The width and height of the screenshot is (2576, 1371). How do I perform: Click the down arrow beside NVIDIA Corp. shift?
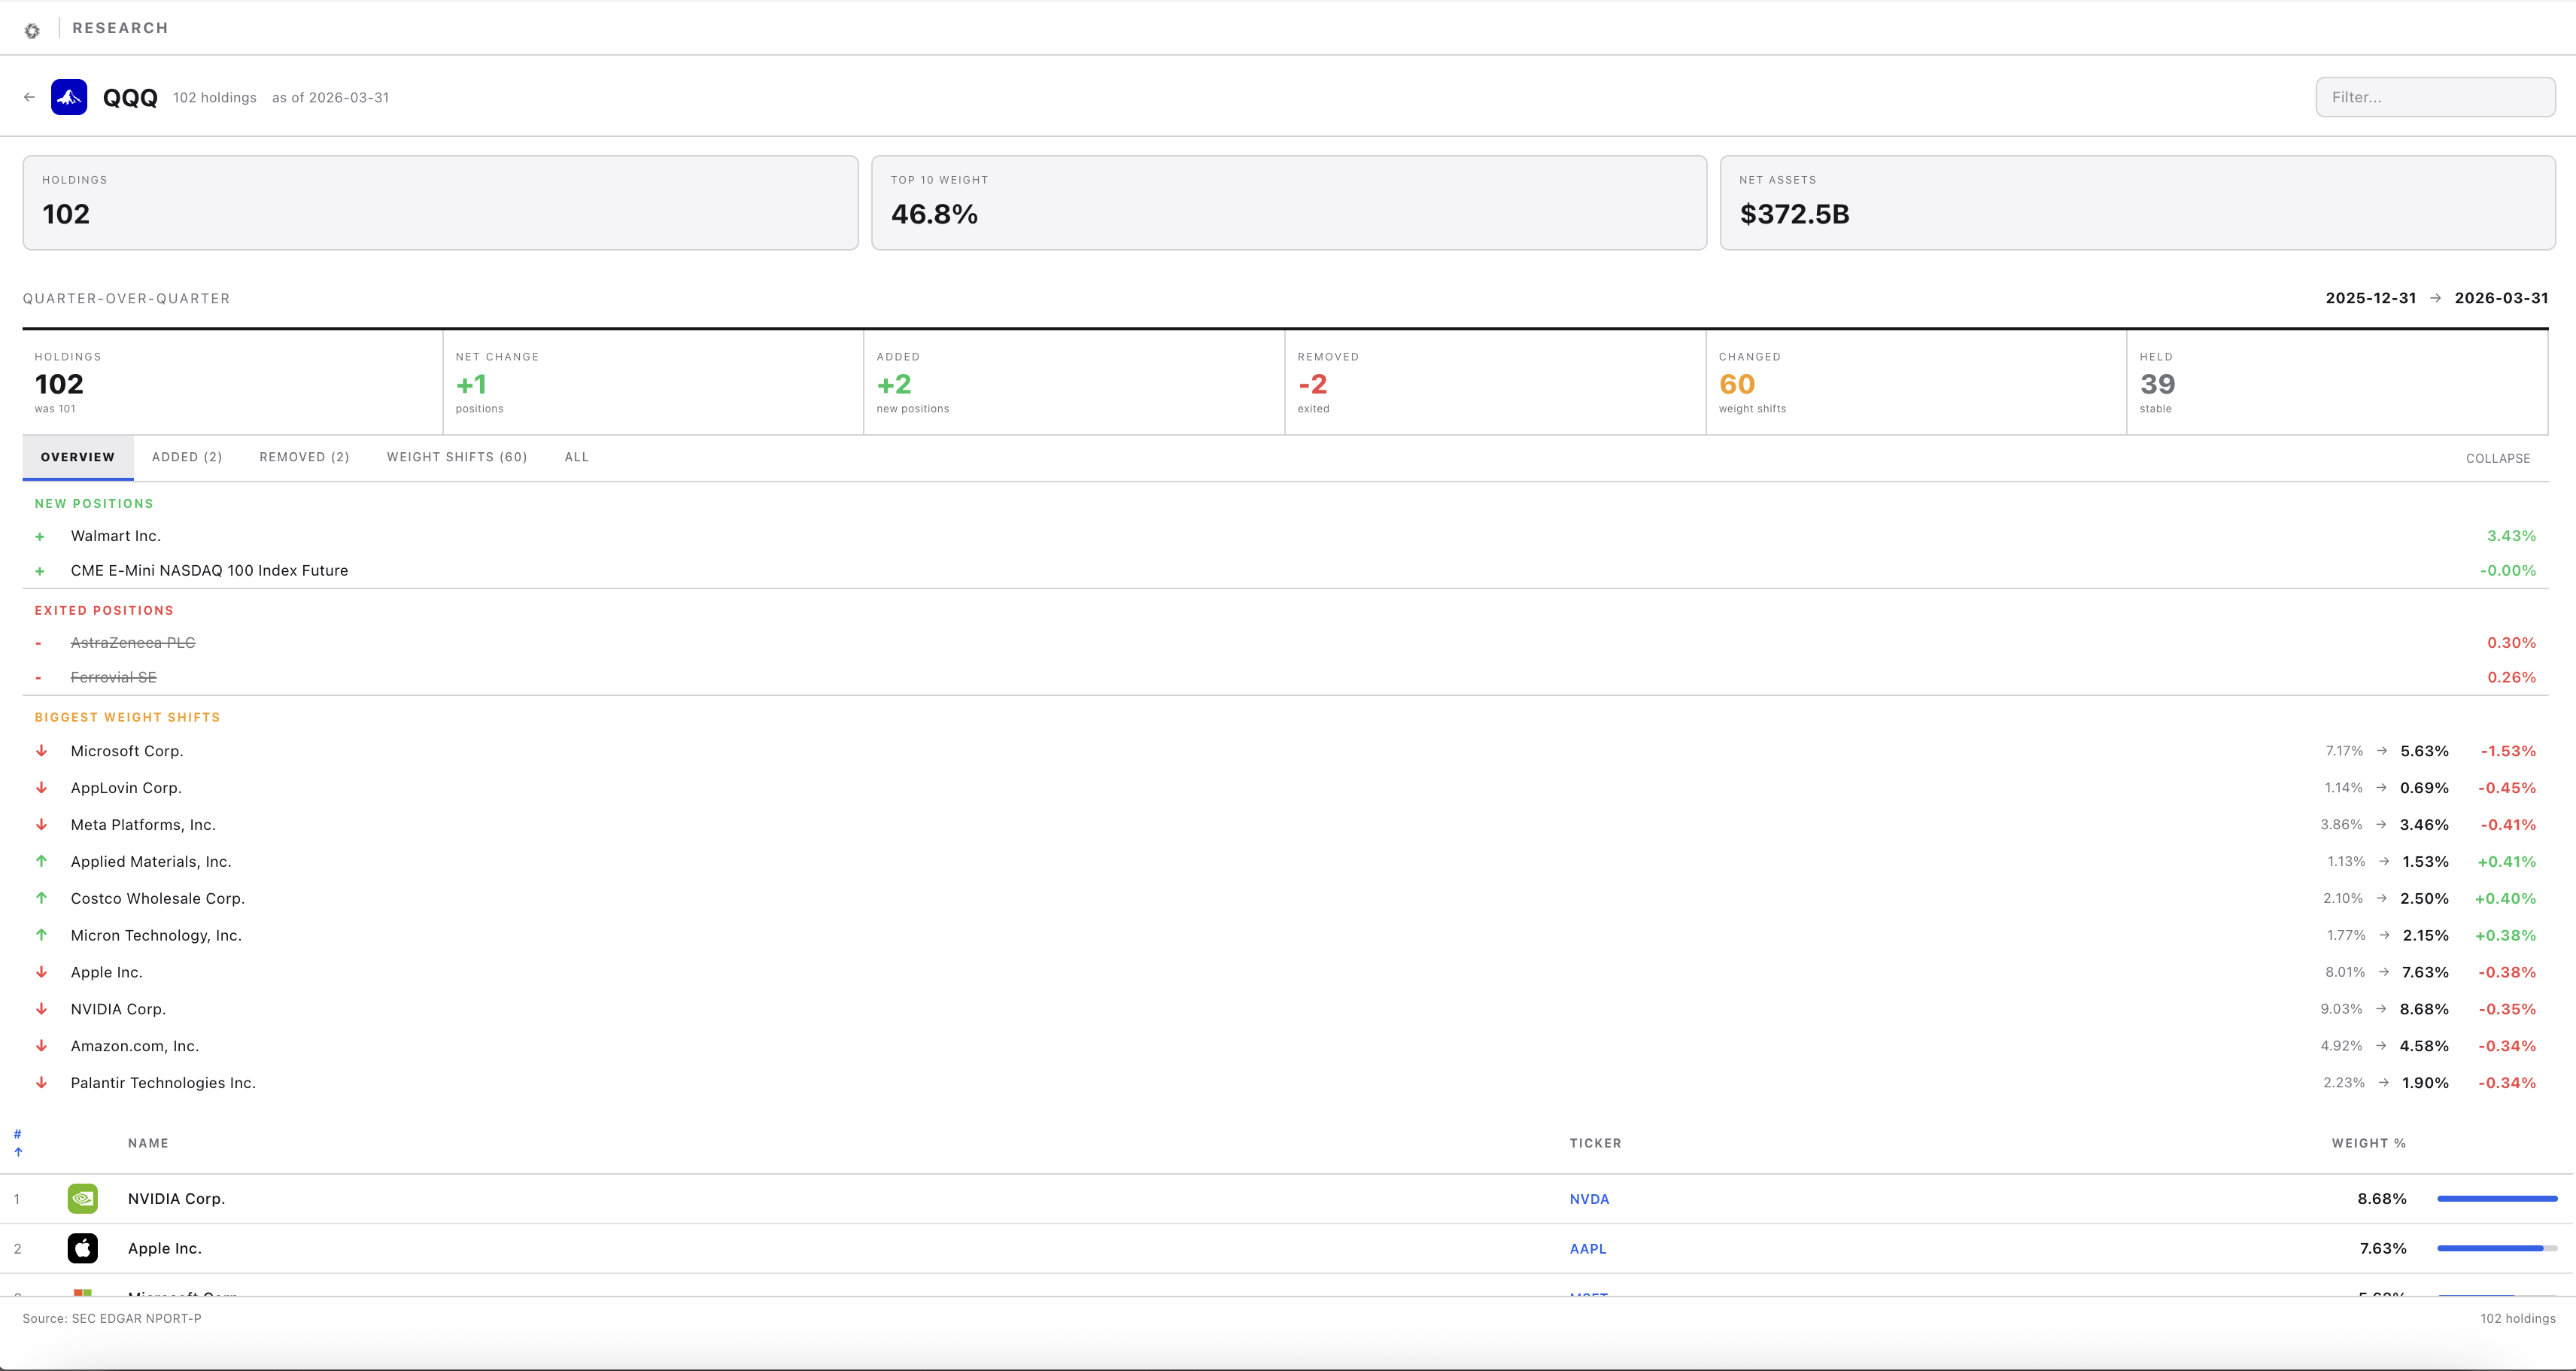pyautogui.click(x=41, y=1009)
